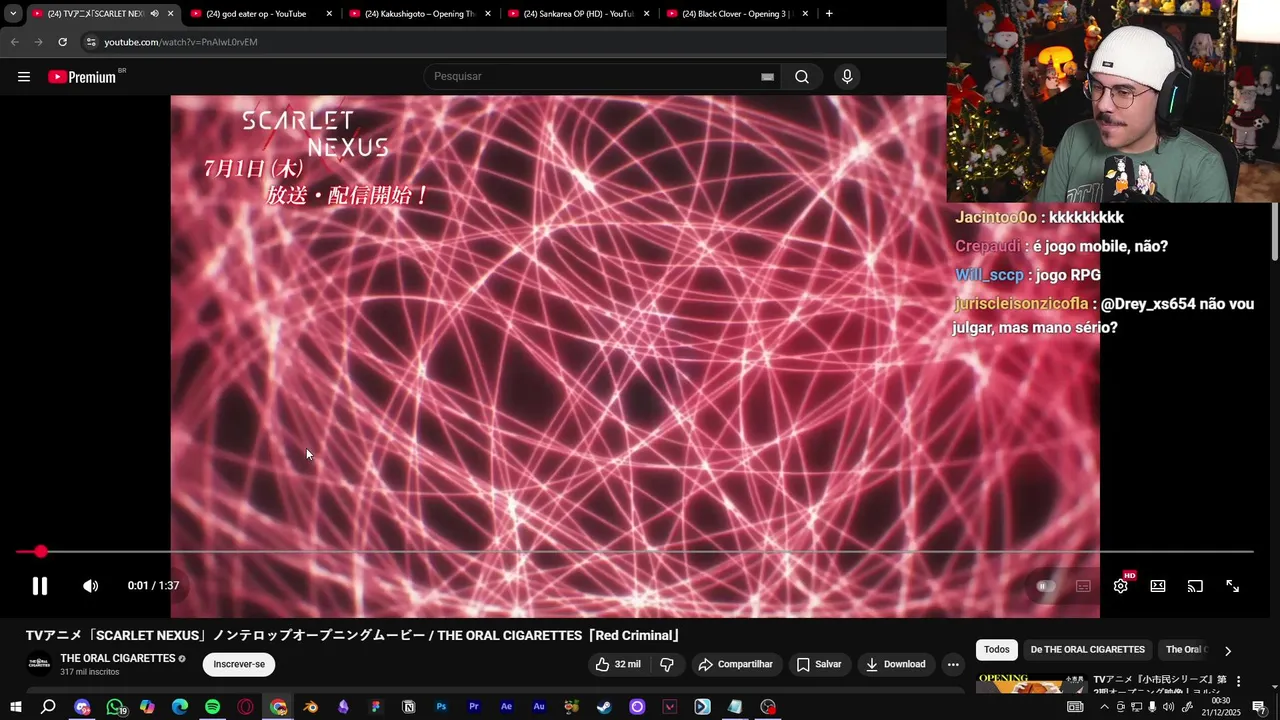Open Adobe Audition from the taskbar
Screen dimensions: 1280x720
(x=539, y=707)
